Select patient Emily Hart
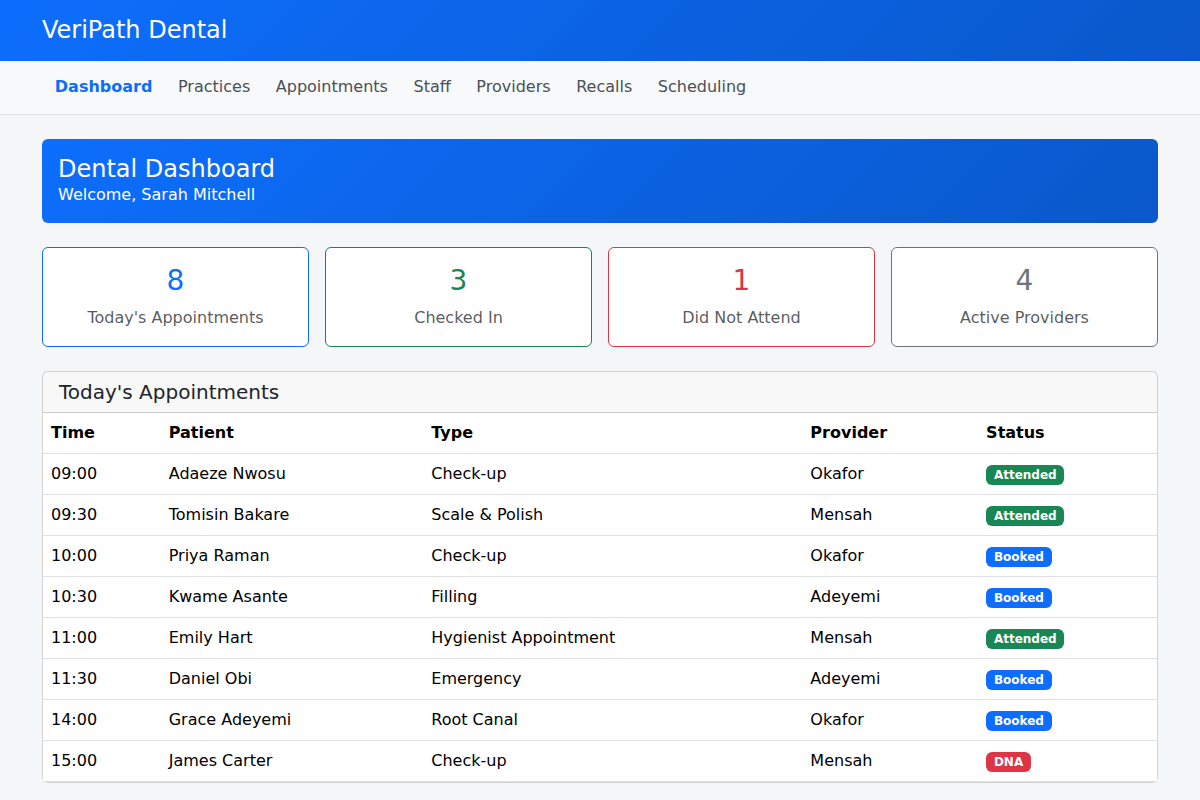Screen dimensions: 1200x800 tap(210, 638)
